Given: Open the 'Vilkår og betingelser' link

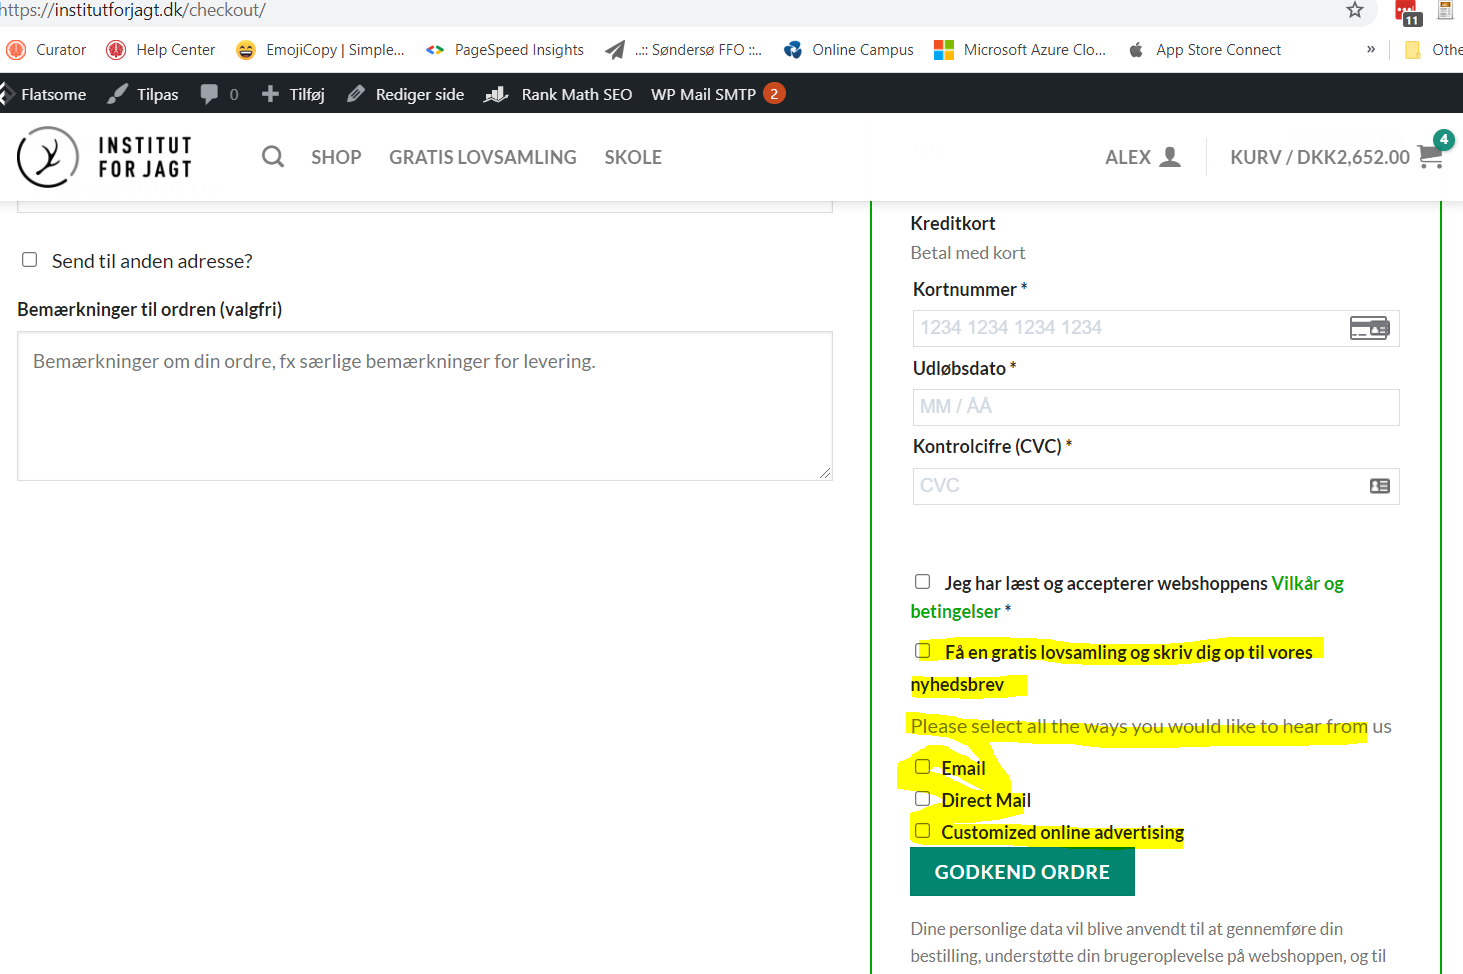Looking at the screenshot, I should coord(1307,582).
